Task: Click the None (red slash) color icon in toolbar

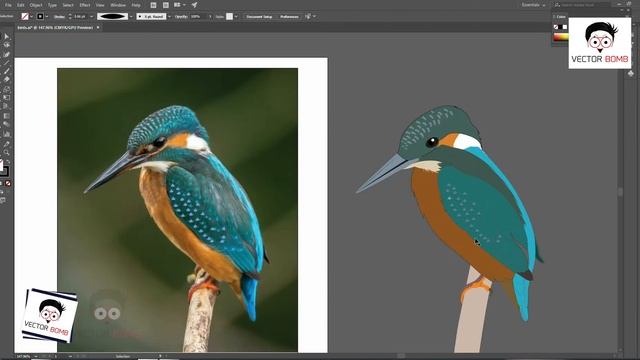Action: coord(8,183)
